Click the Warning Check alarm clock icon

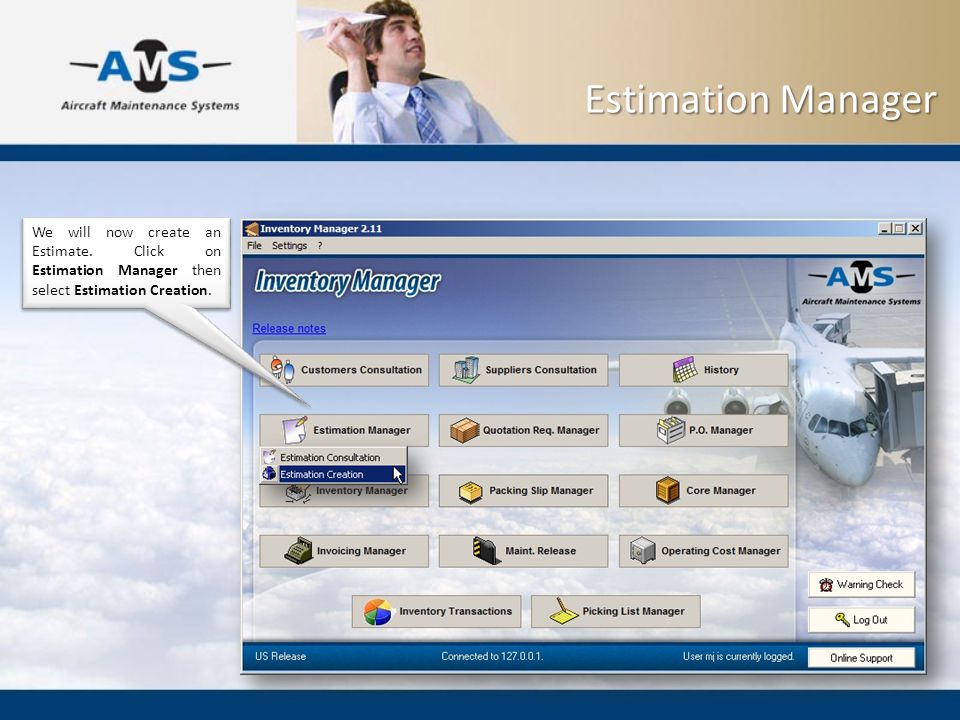[826, 585]
